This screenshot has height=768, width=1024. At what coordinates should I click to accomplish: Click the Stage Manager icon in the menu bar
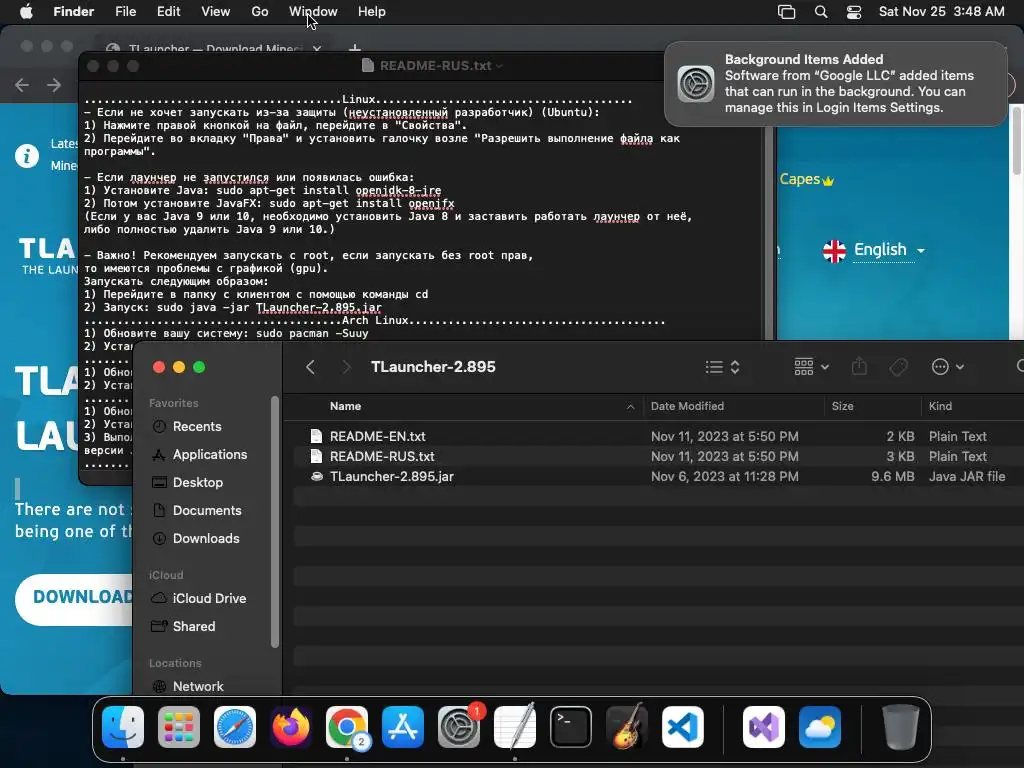786,12
